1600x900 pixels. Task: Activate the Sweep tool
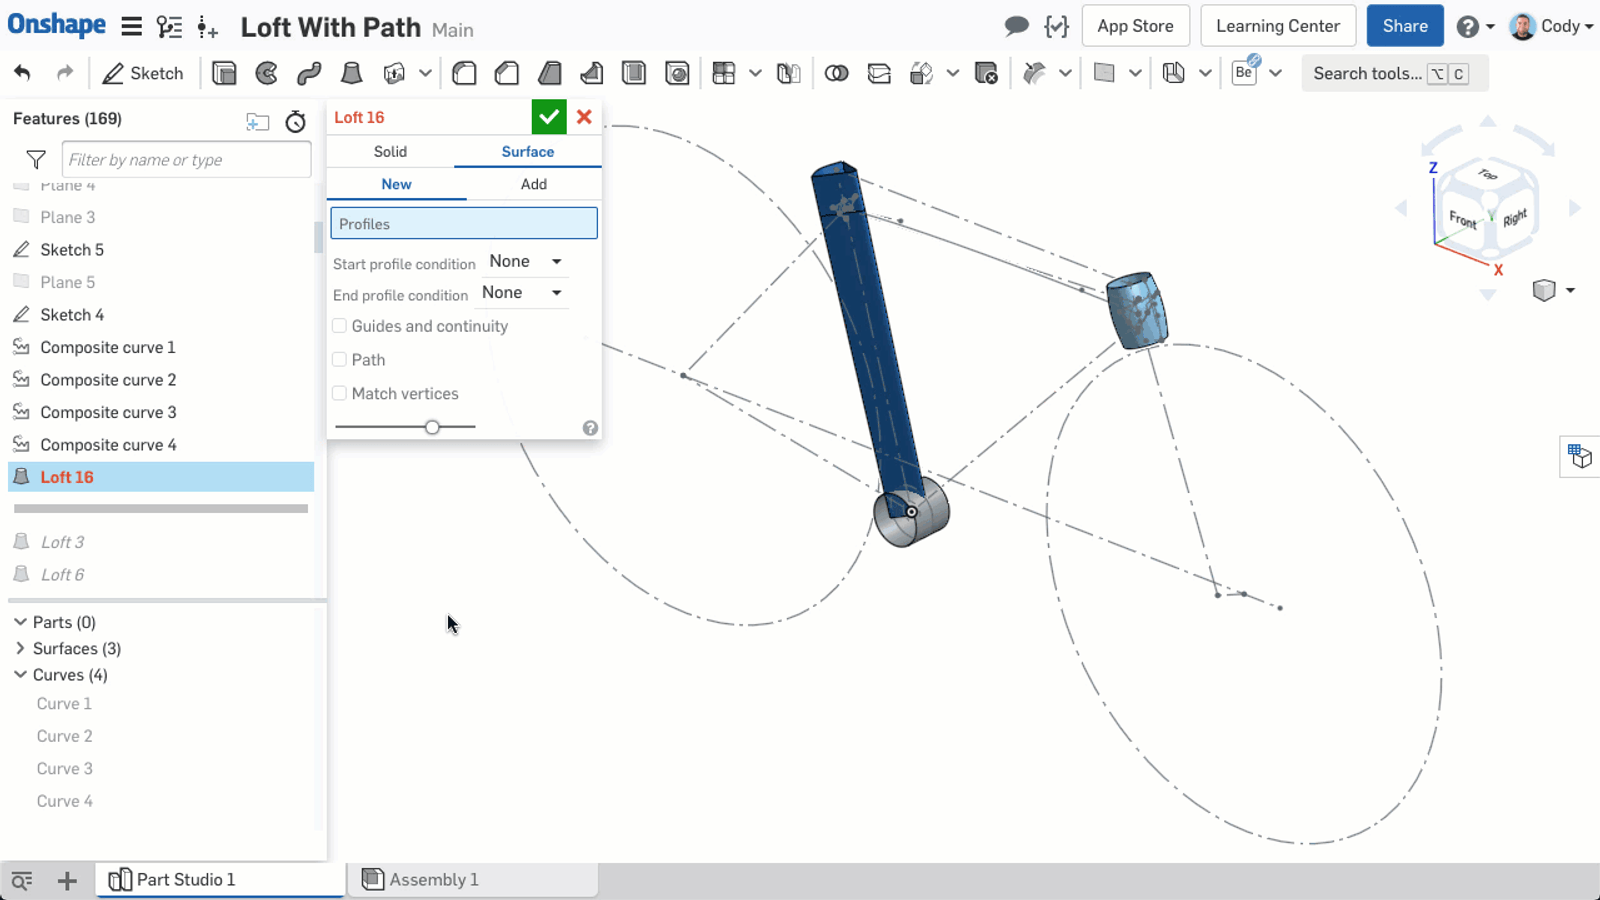(308, 72)
